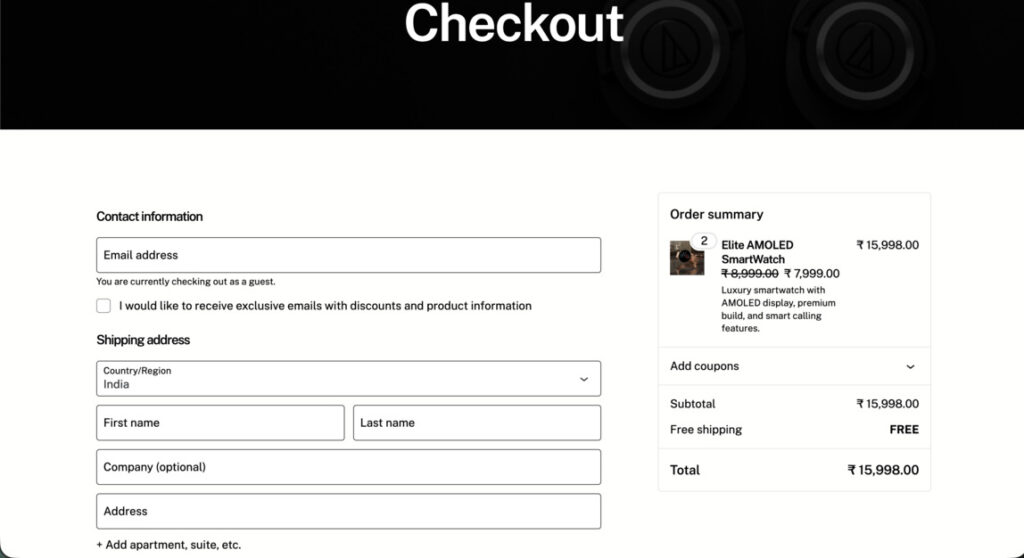
Task: Select the Last name field
Action: click(477, 423)
